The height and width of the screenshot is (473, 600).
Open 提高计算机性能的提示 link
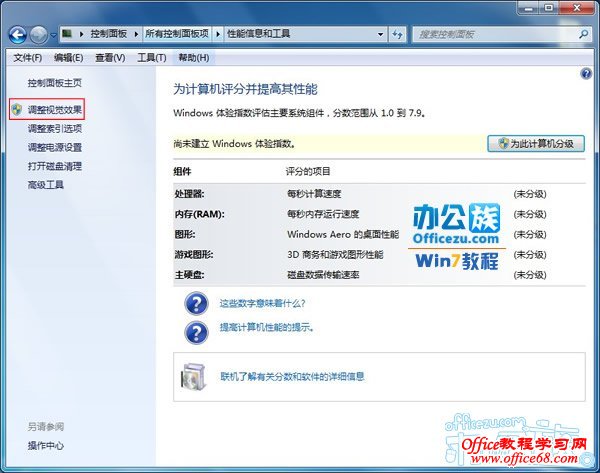click(267, 328)
